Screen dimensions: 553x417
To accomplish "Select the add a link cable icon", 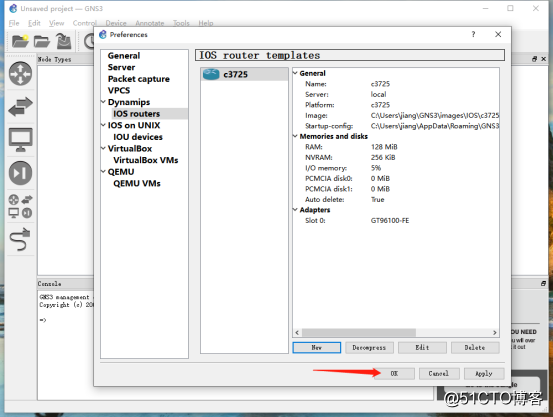I will (x=20, y=239).
